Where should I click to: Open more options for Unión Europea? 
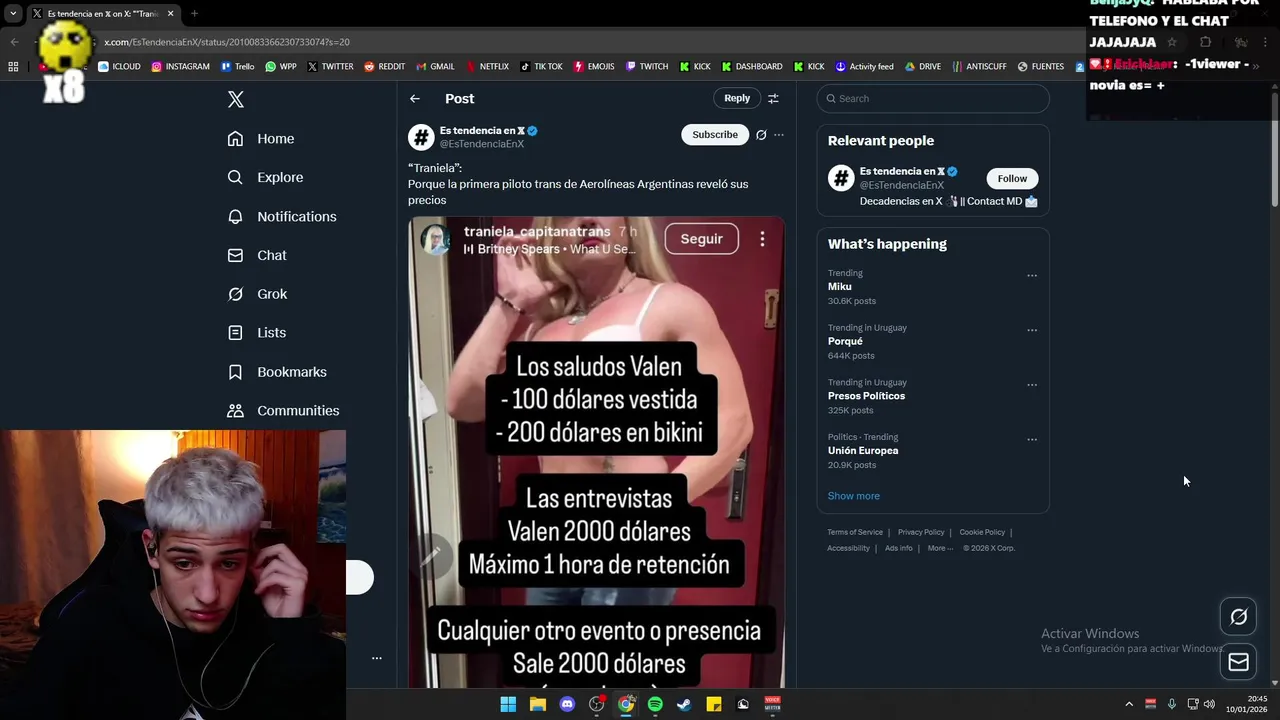[1032, 440]
